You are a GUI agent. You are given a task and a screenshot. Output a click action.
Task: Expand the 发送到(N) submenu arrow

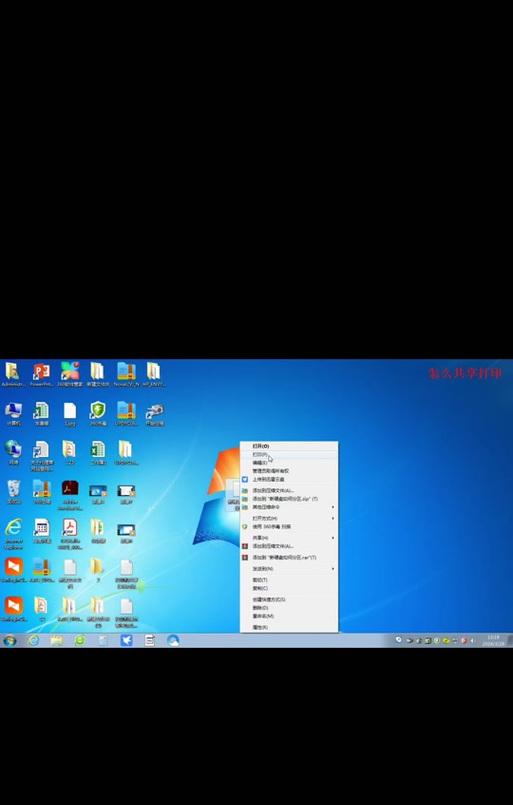[x=333, y=568]
